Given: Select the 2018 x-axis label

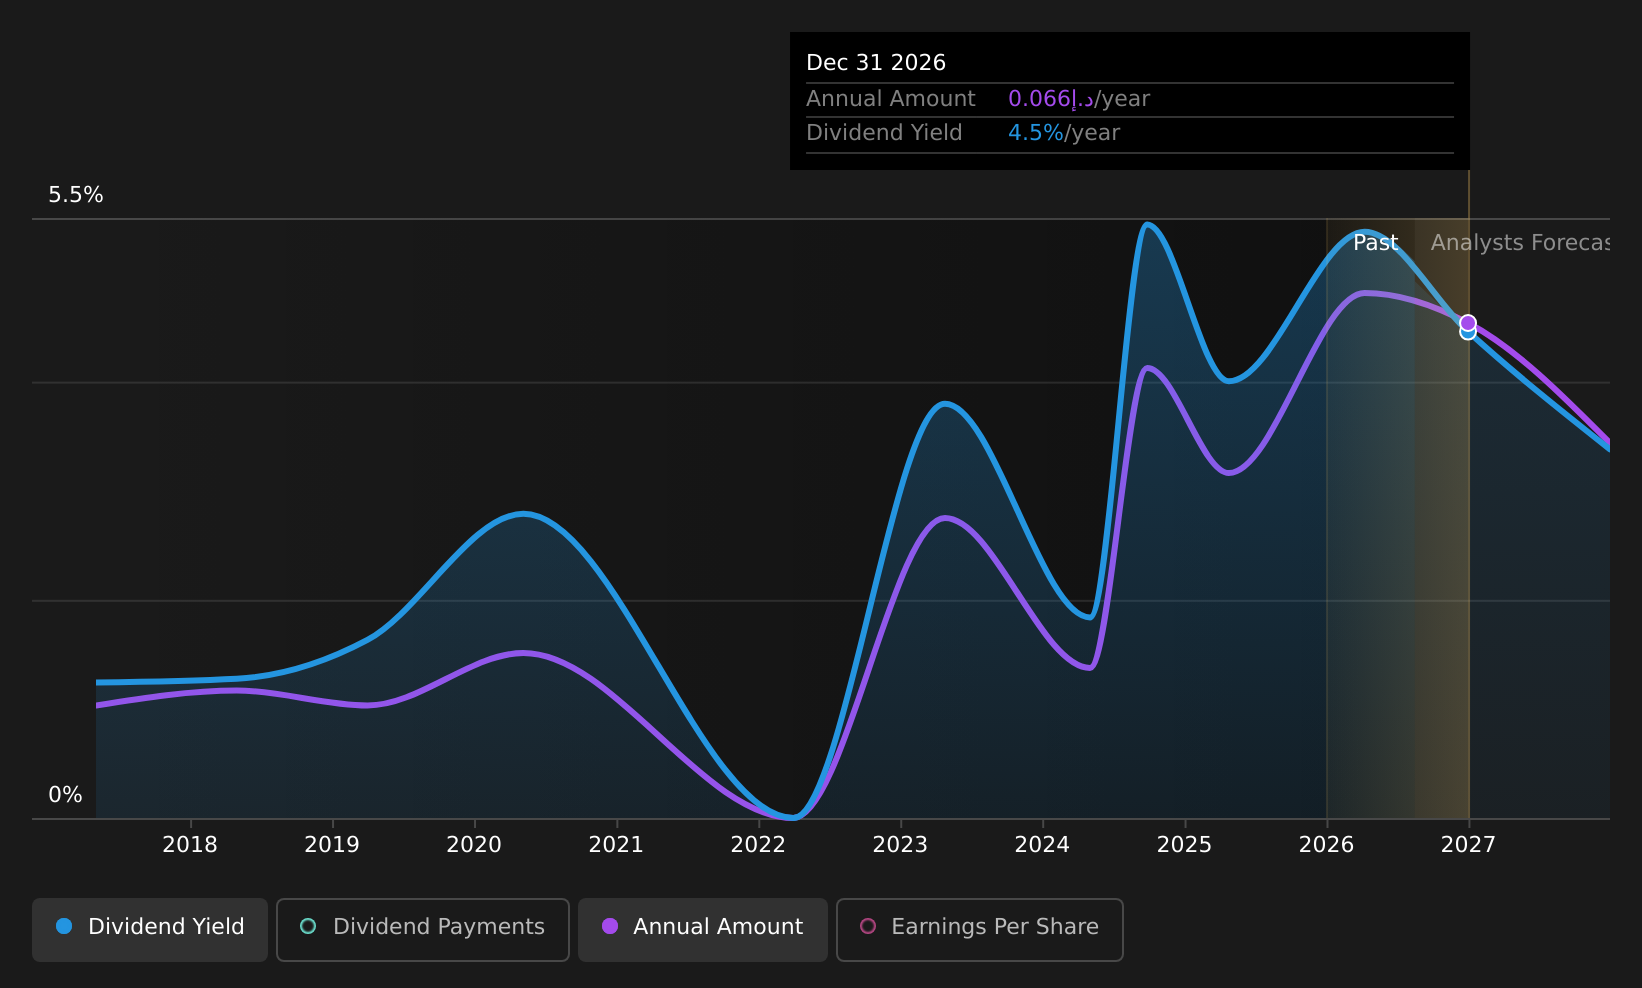Looking at the screenshot, I should (190, 845).
